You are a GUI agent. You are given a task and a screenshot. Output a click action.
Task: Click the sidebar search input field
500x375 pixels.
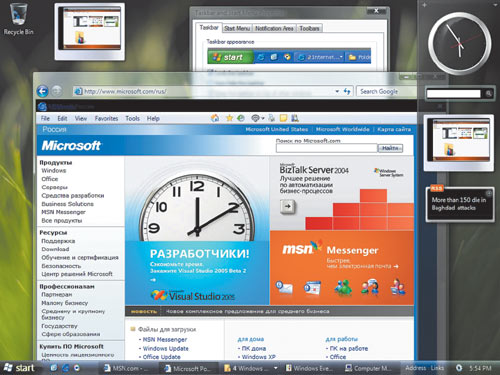coord(454,94)
